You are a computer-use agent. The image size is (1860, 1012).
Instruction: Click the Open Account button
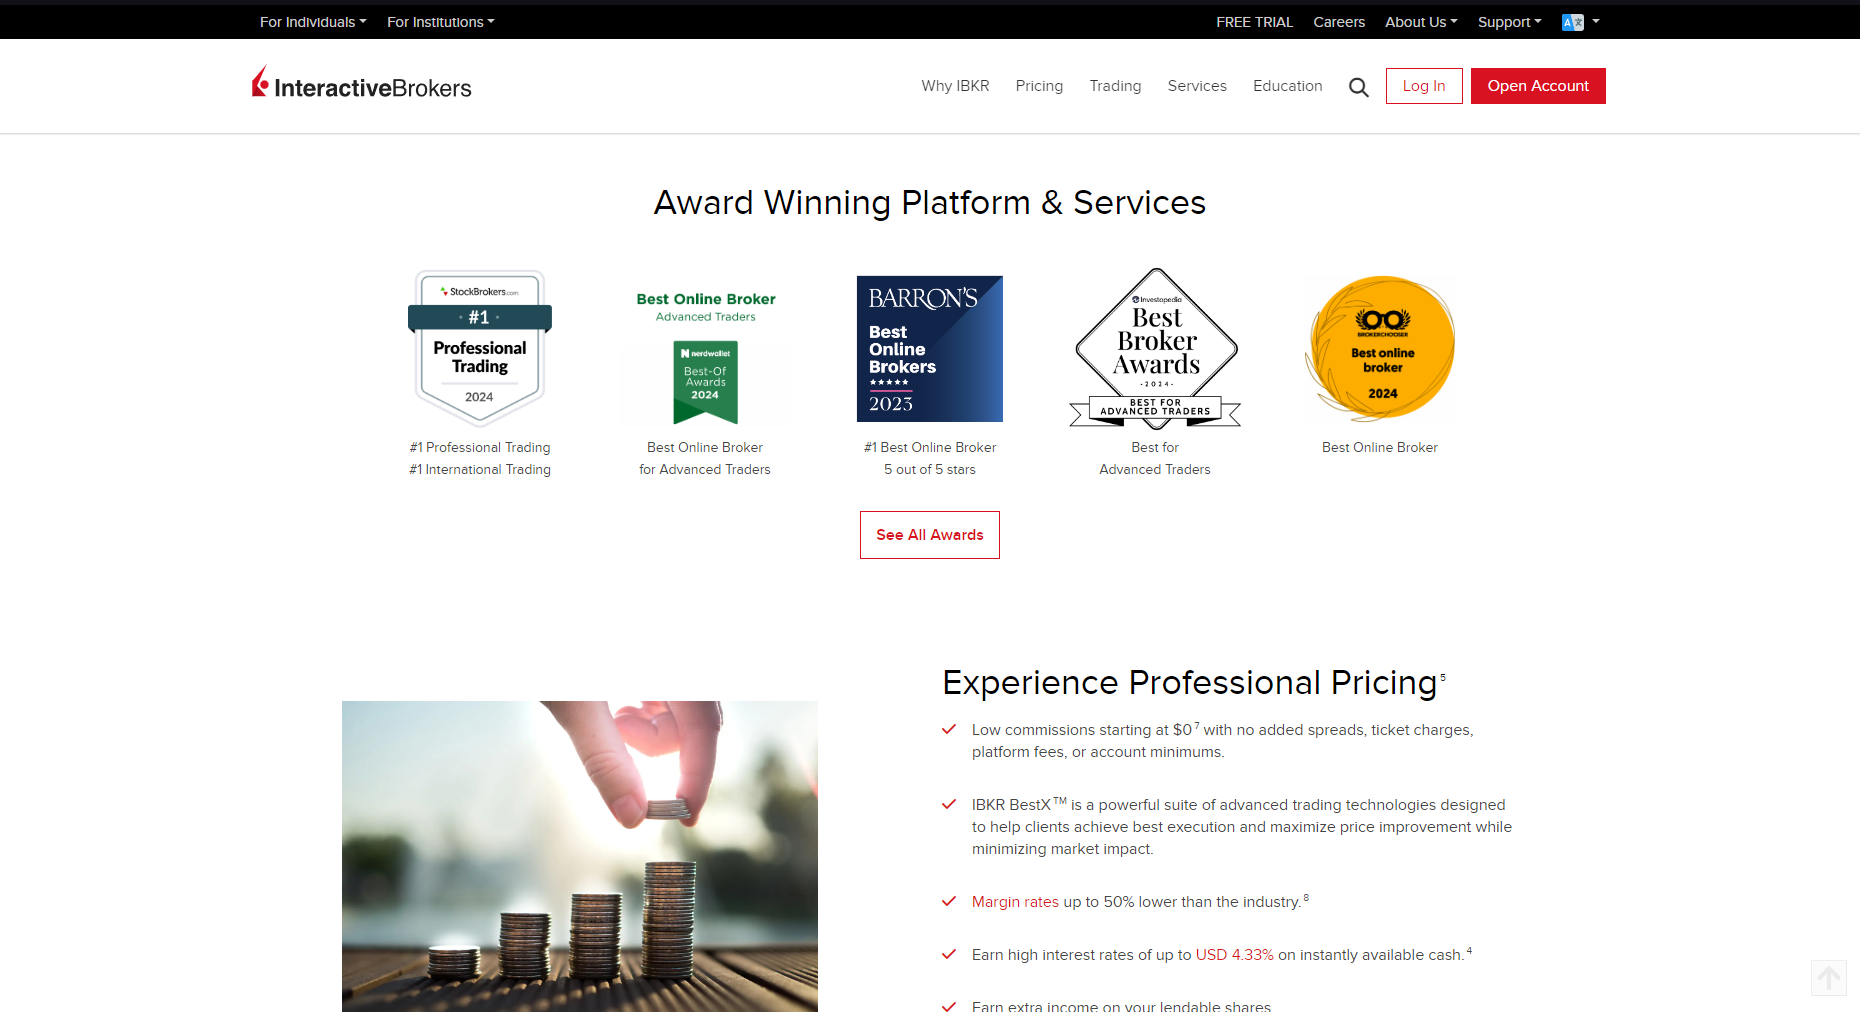click(x=1538, y=86)
